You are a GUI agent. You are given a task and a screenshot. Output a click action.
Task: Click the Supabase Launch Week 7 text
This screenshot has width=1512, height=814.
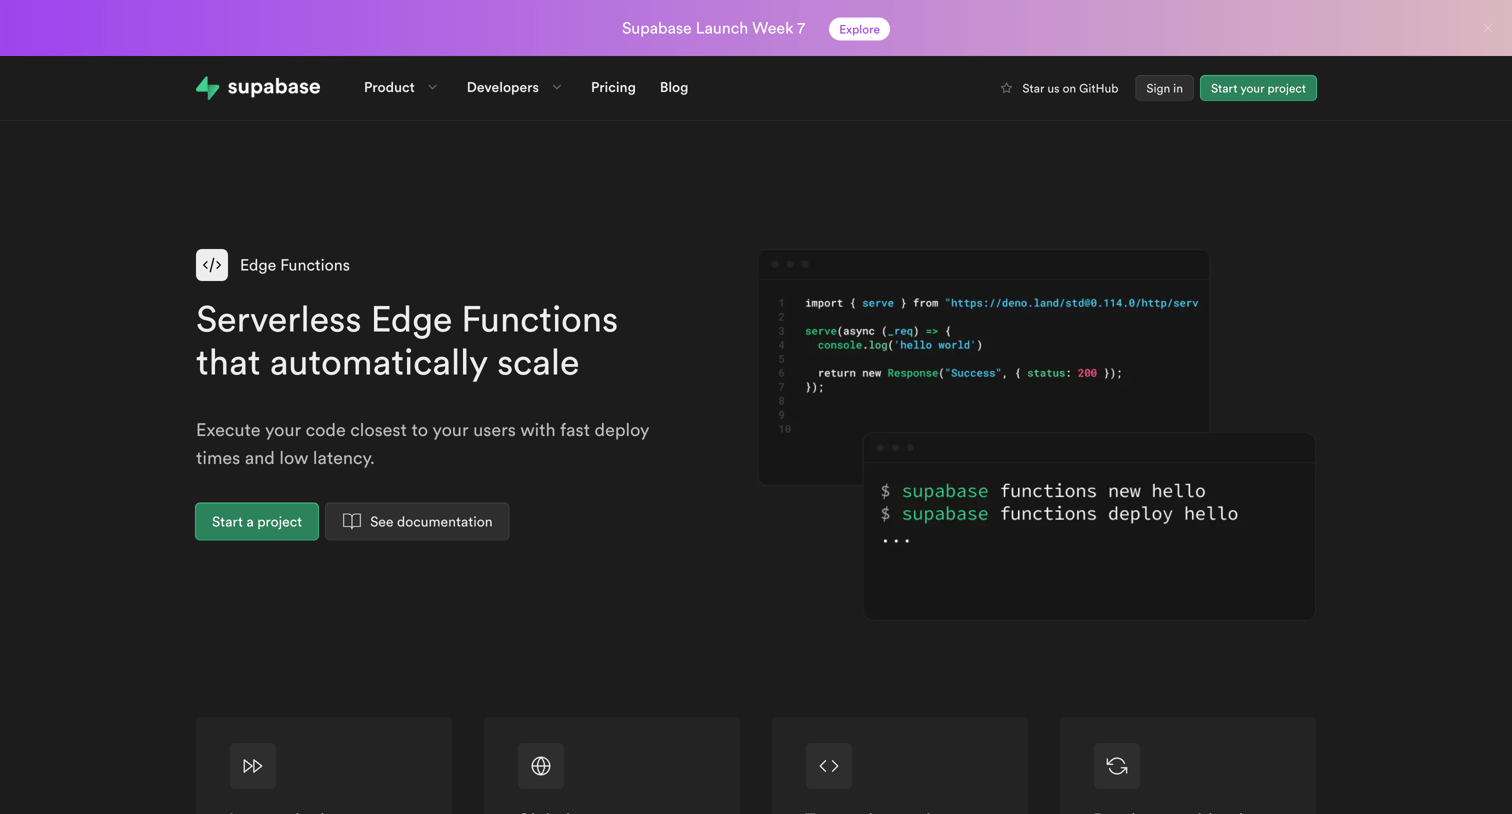(x=713, y=28)
